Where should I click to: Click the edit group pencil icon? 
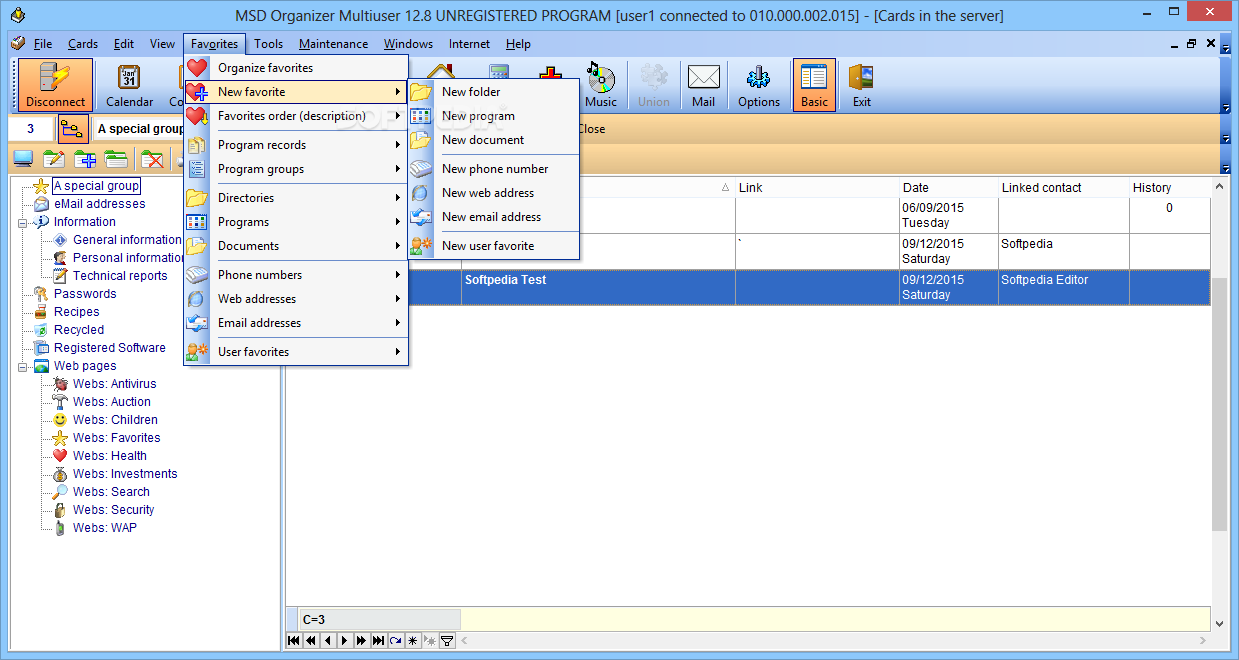point(53,159)
